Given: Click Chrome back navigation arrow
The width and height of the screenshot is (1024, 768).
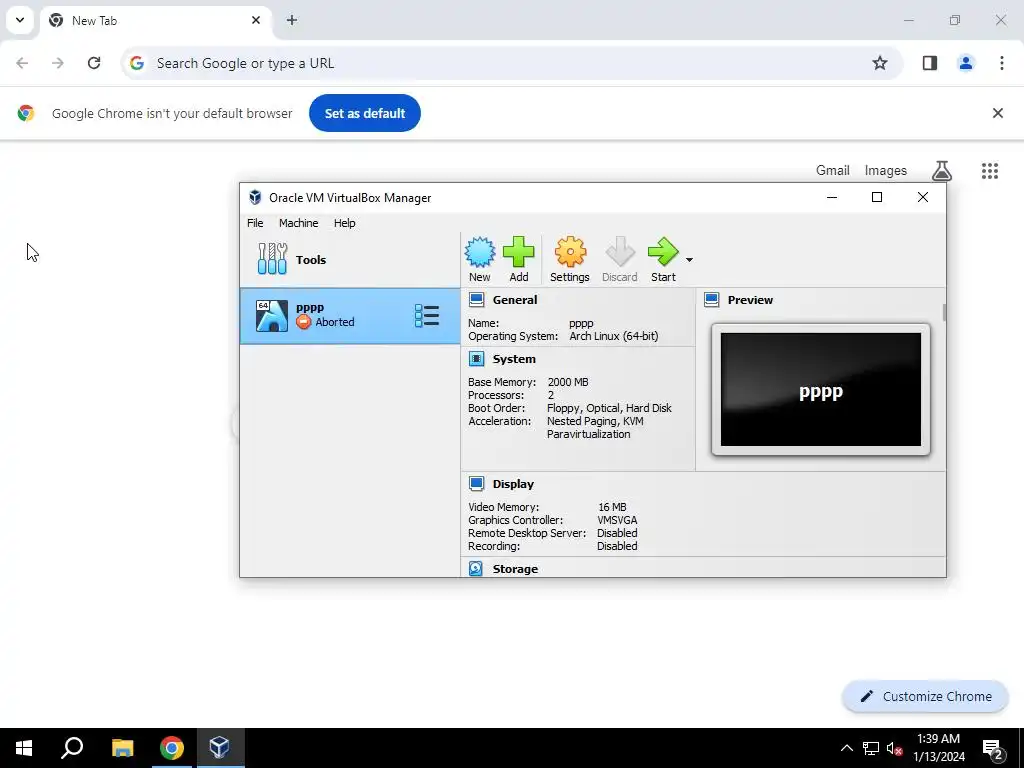Looking at the screenshot, I should (22, 63).
